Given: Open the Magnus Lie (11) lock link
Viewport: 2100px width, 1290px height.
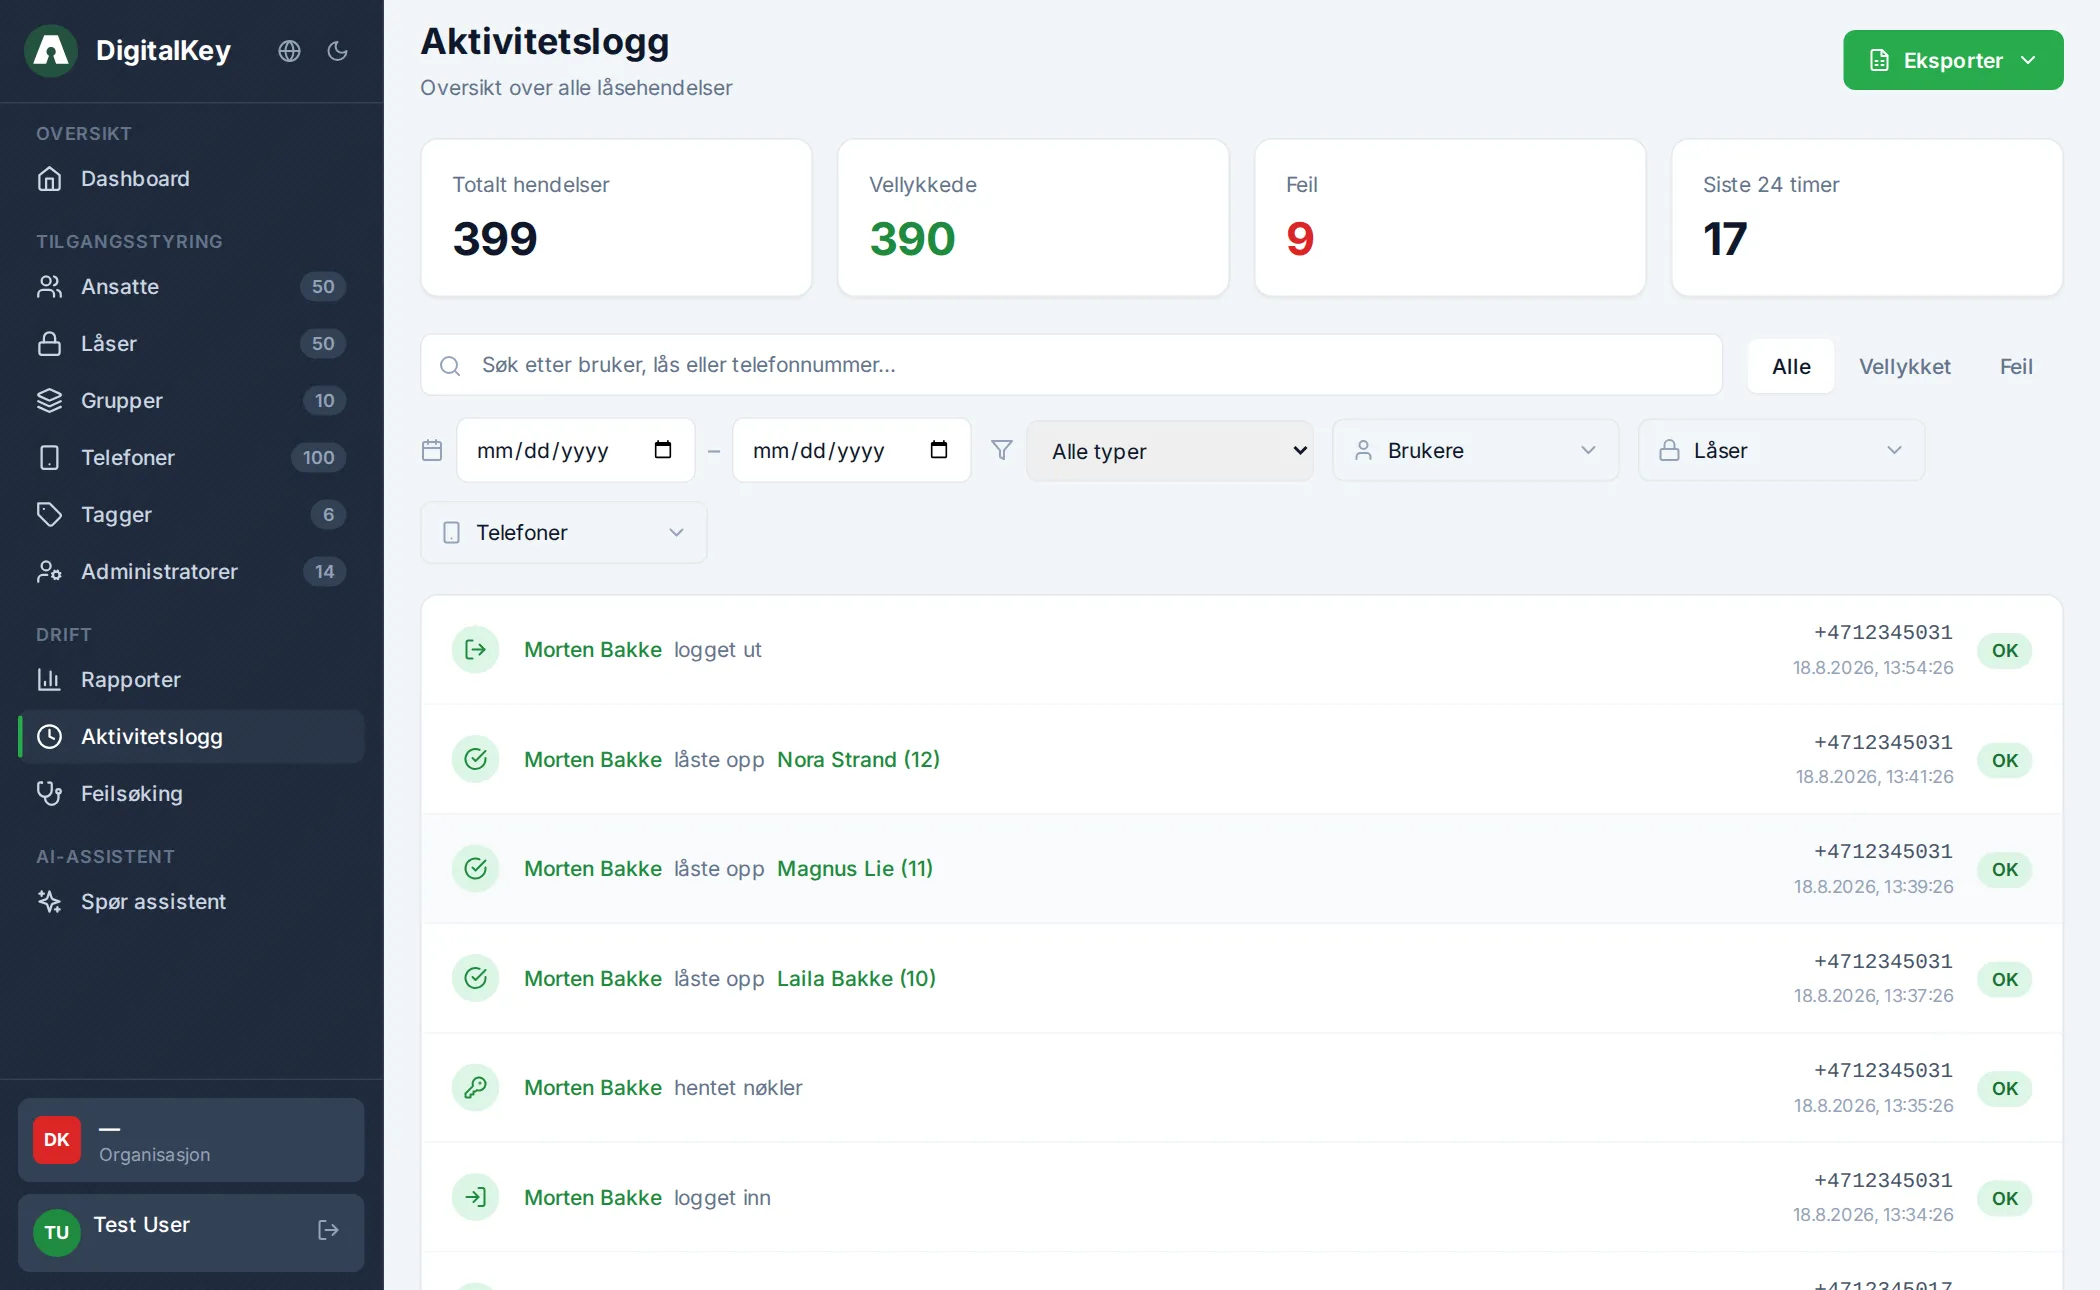Looking at the screenshot, I should [855, 869].
